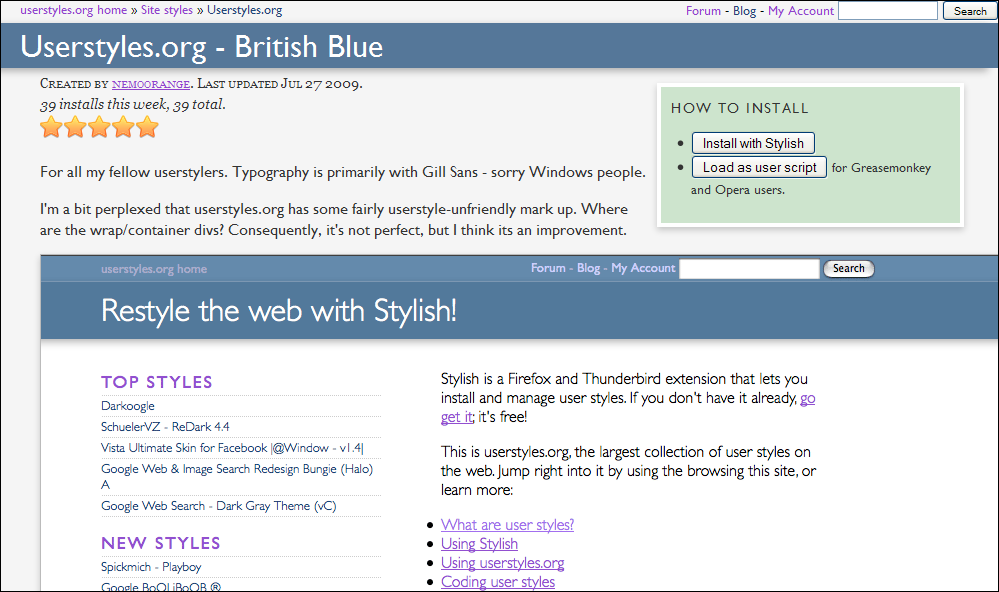The image size is (999, 592).
Task: Open Blog in the preview header
Action: [588, 268]
